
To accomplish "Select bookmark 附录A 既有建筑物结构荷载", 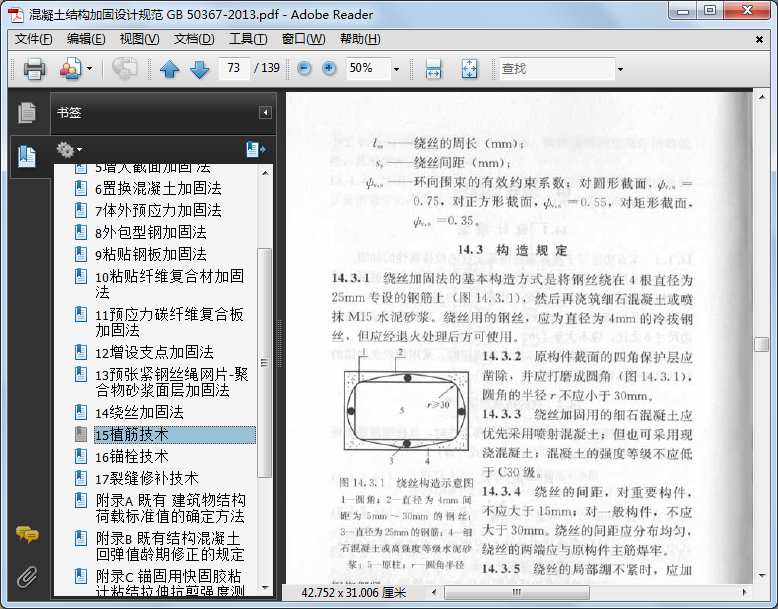I will tap(170, 508).
